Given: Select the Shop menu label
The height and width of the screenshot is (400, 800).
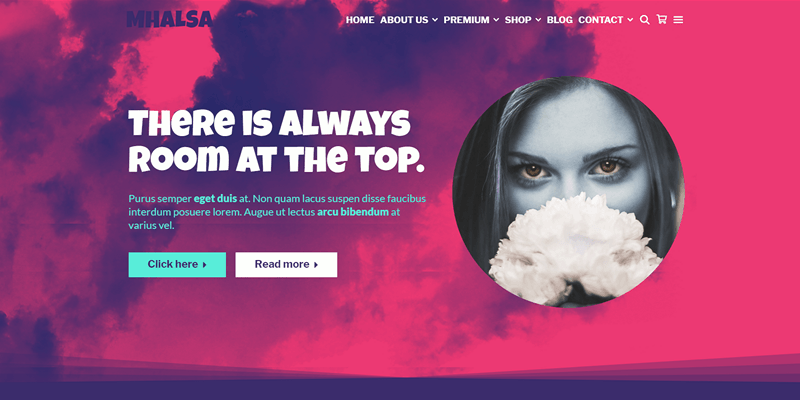Looking at the screenshot, I should point(518,20).
